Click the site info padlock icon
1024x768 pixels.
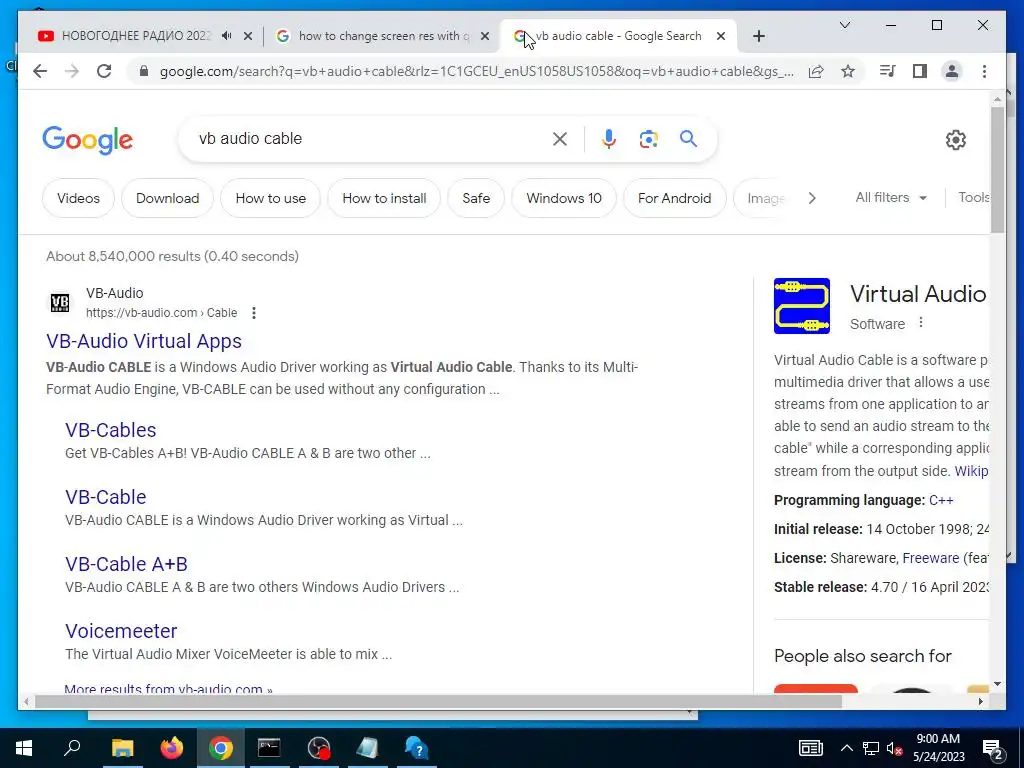coord(144,71)
